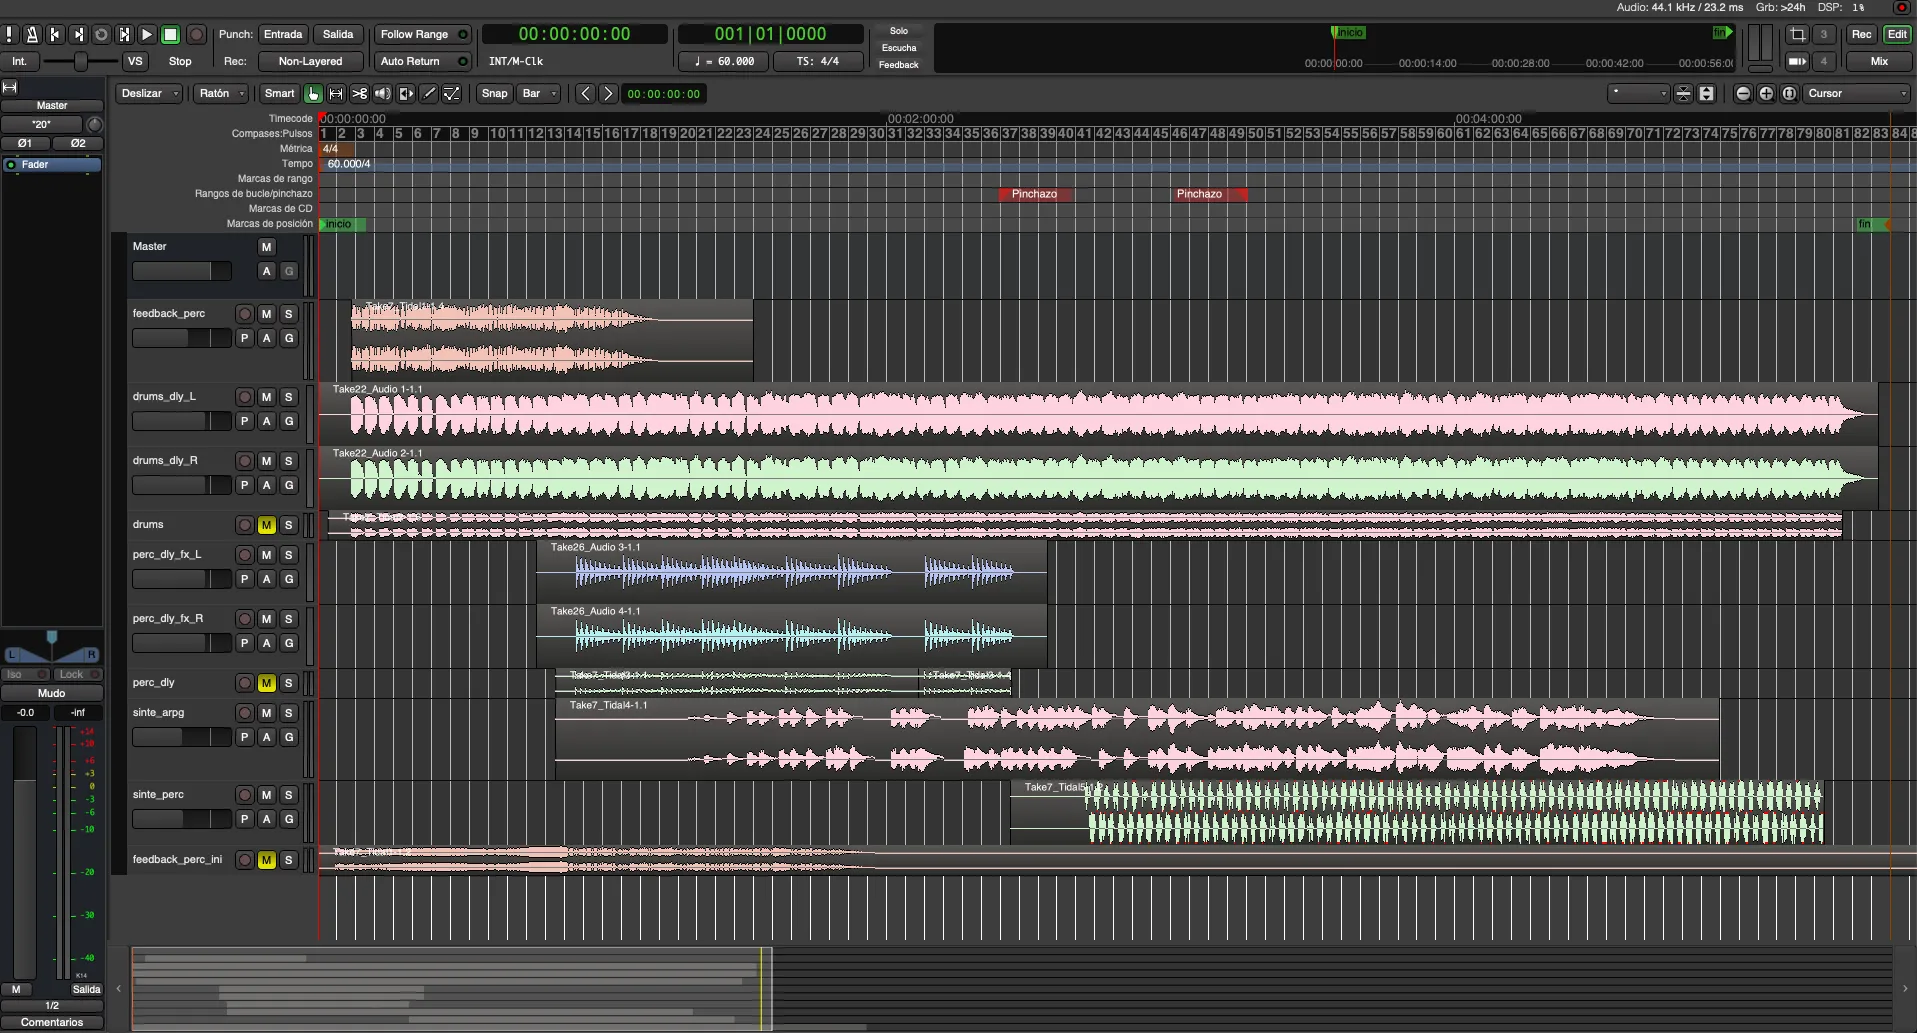Start playback with the play icon
Image resolution: width=1917 pixels, height=1033 pixels.
pyautogui.click(x=147, y=34)
